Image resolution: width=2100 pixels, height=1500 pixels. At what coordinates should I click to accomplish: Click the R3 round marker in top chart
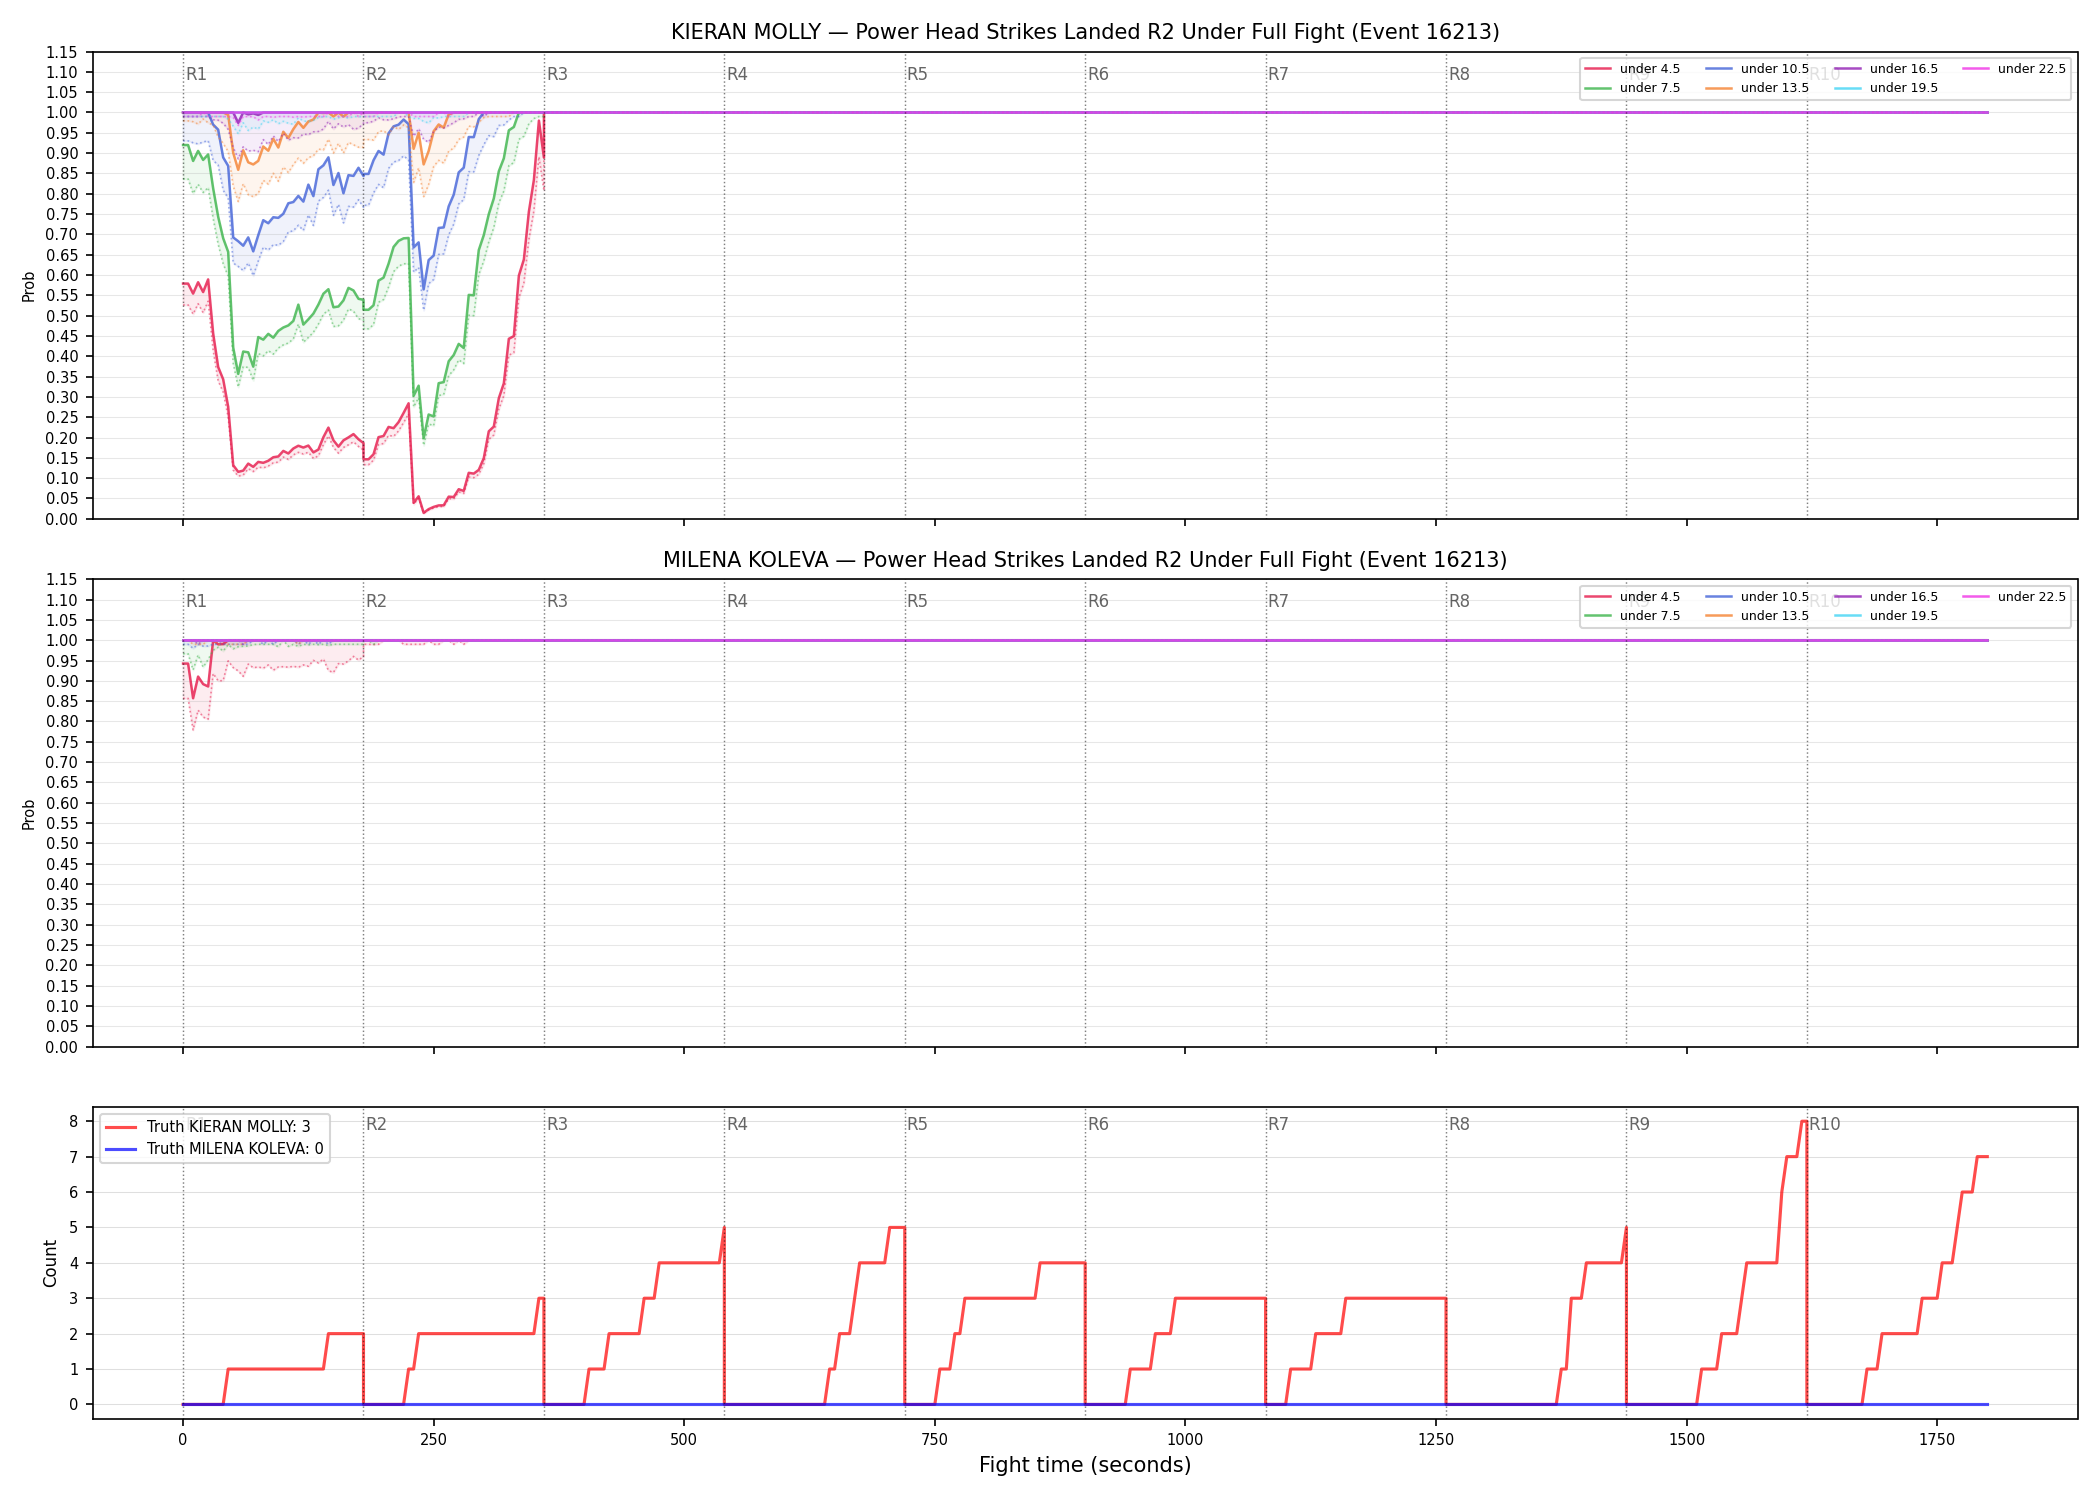pyautogui.click(x=557, y=74)
